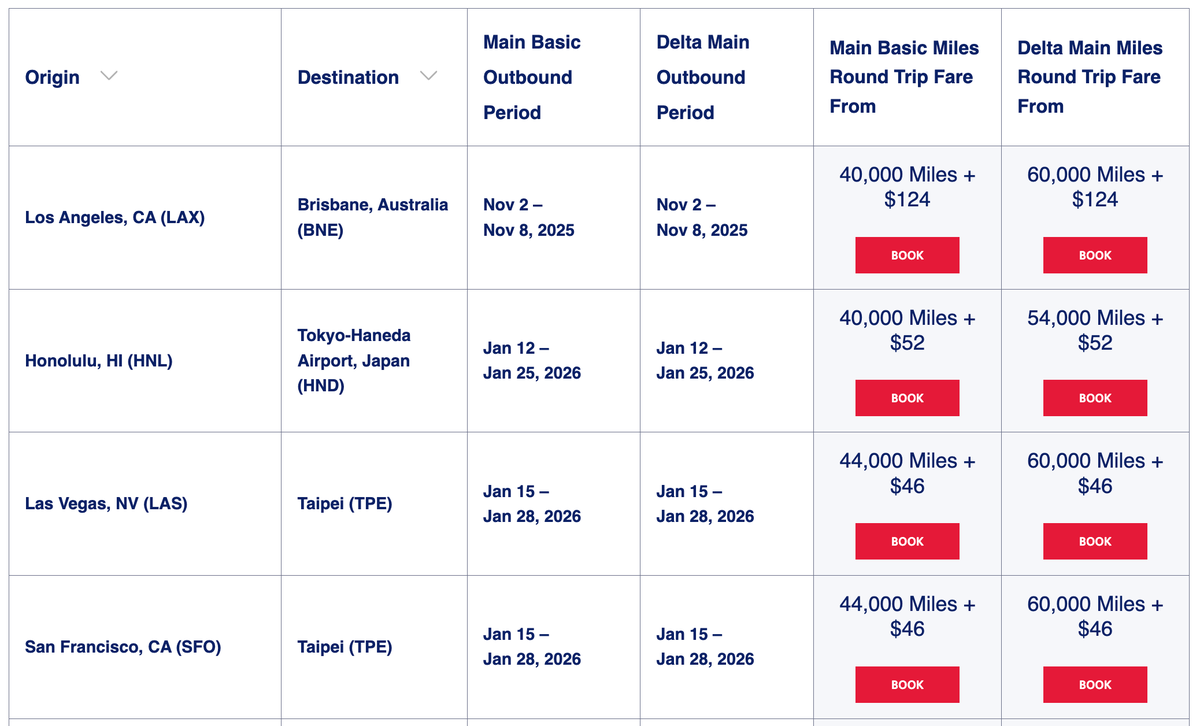
Task: Book Main Basic fare Los Angeles to Brisbane
Action: (x=907, y=255)
